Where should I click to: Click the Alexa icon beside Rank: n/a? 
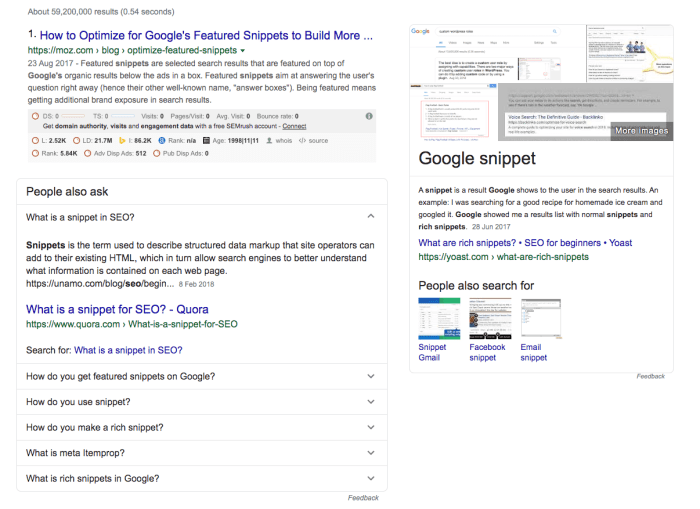[x=162, y=141]
